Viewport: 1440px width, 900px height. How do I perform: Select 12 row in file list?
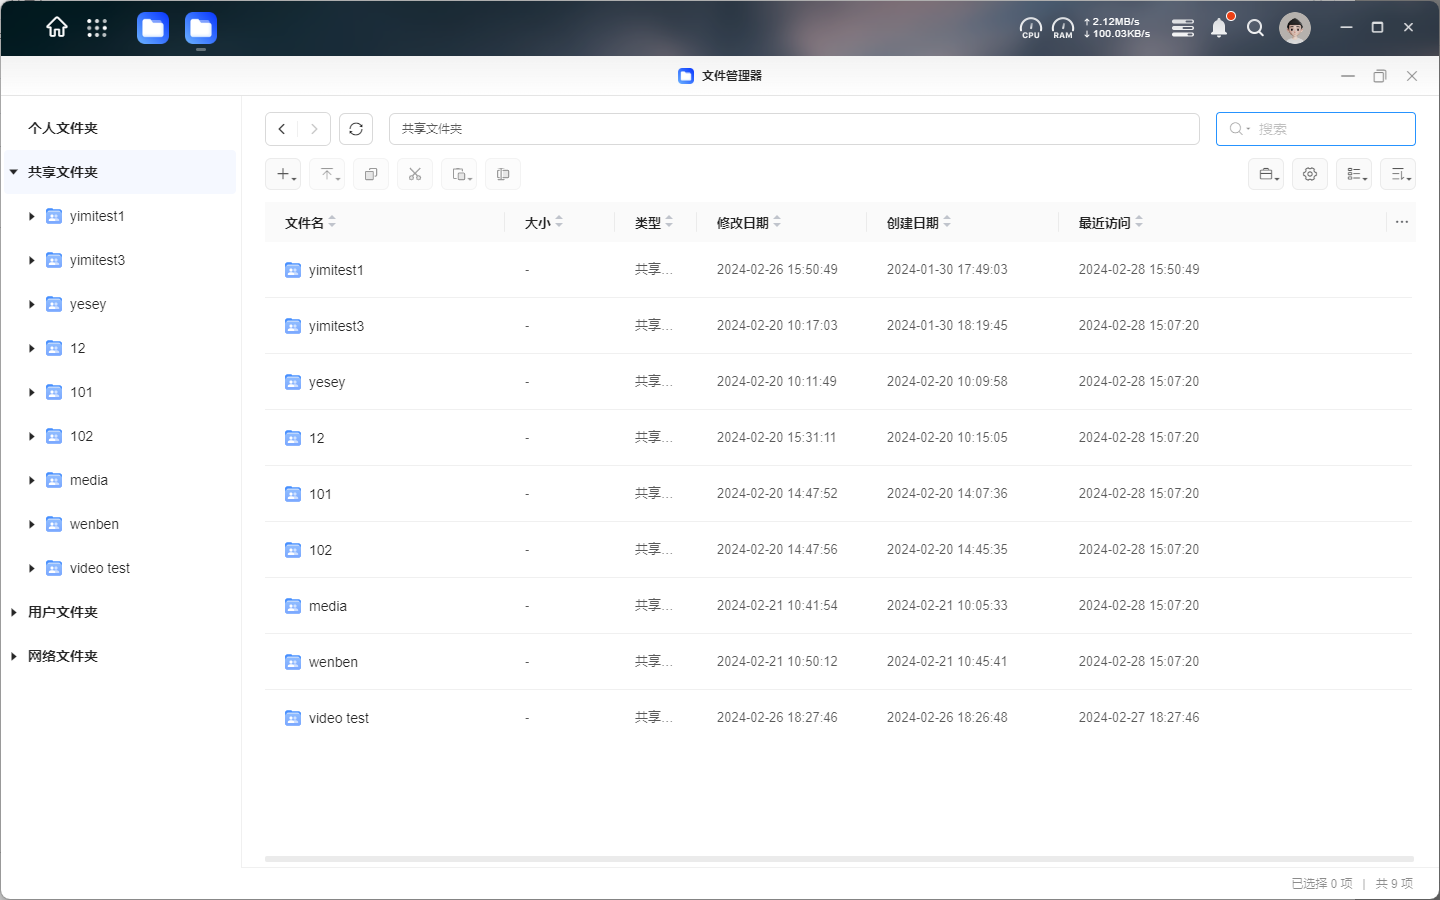point(839,438)
